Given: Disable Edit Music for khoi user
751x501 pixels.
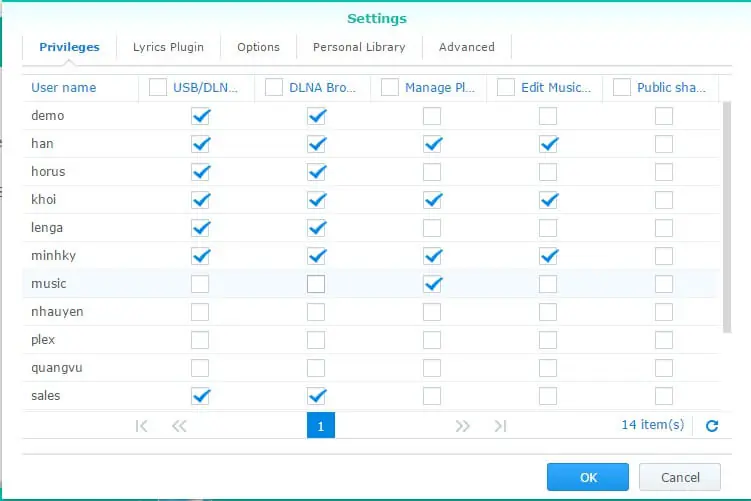Looking at the screenshot, I should tap(548, 200).
